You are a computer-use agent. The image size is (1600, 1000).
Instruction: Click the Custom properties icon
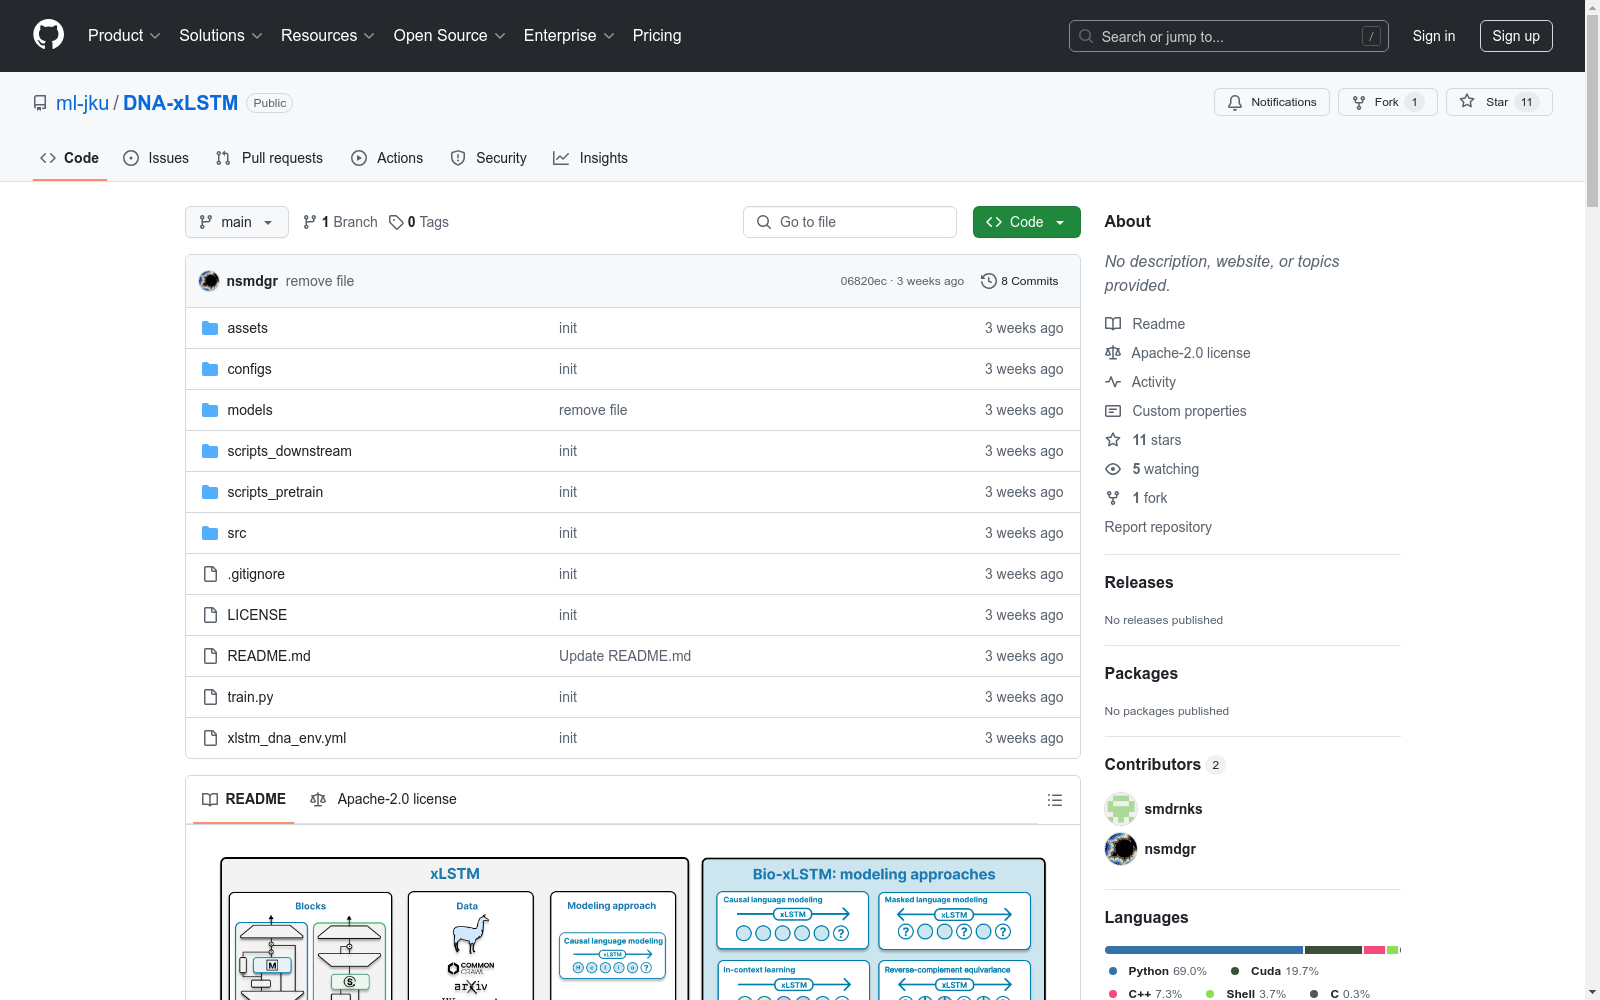coord(1113,411)
